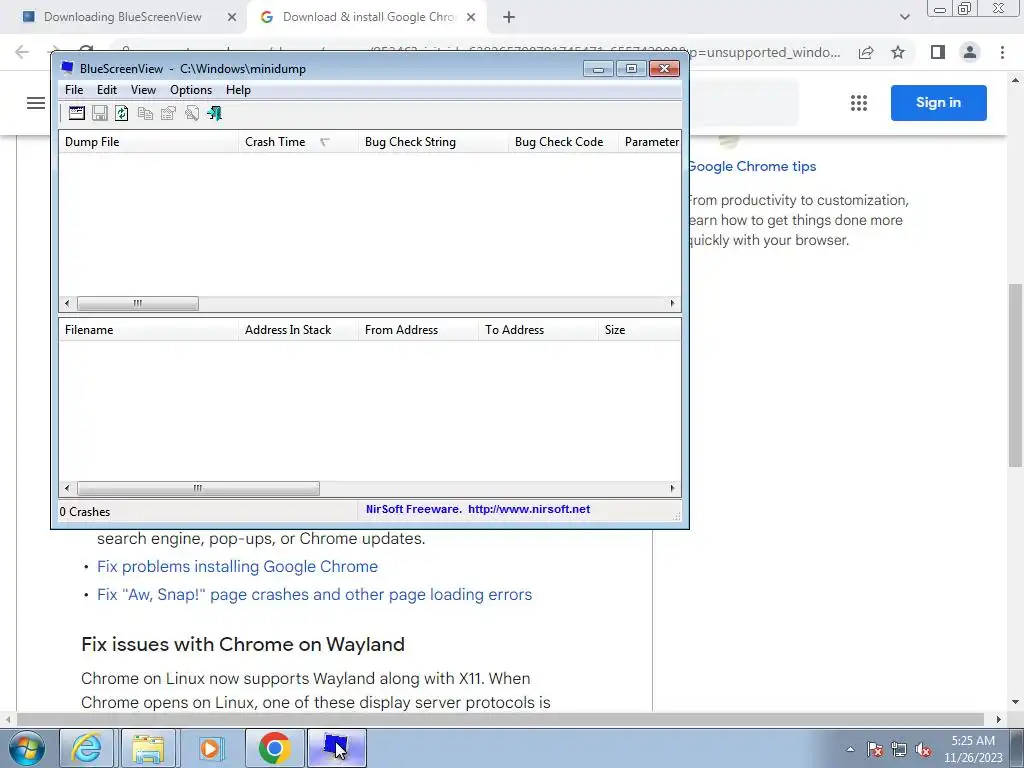Open Windows Explorer folder taskbar icon
The image size is (1024, 768).
pyautogui.click(x=148, y=748)
